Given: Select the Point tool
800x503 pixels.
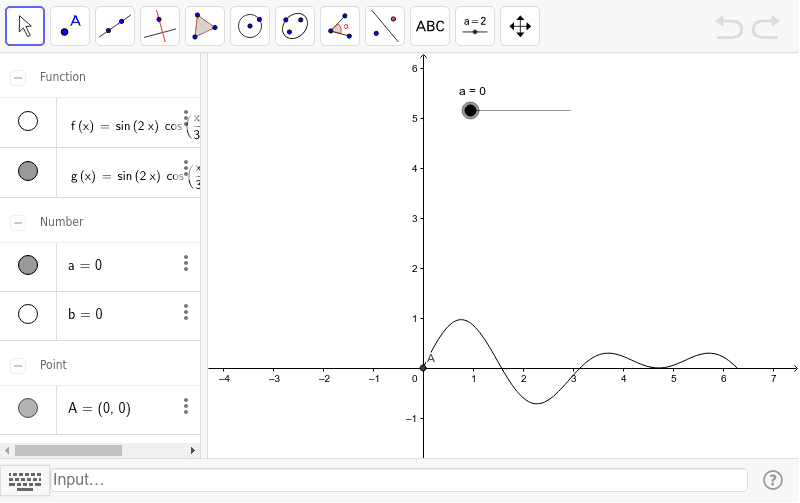Looking at the screenshot, I should click(x=70, y=26).
